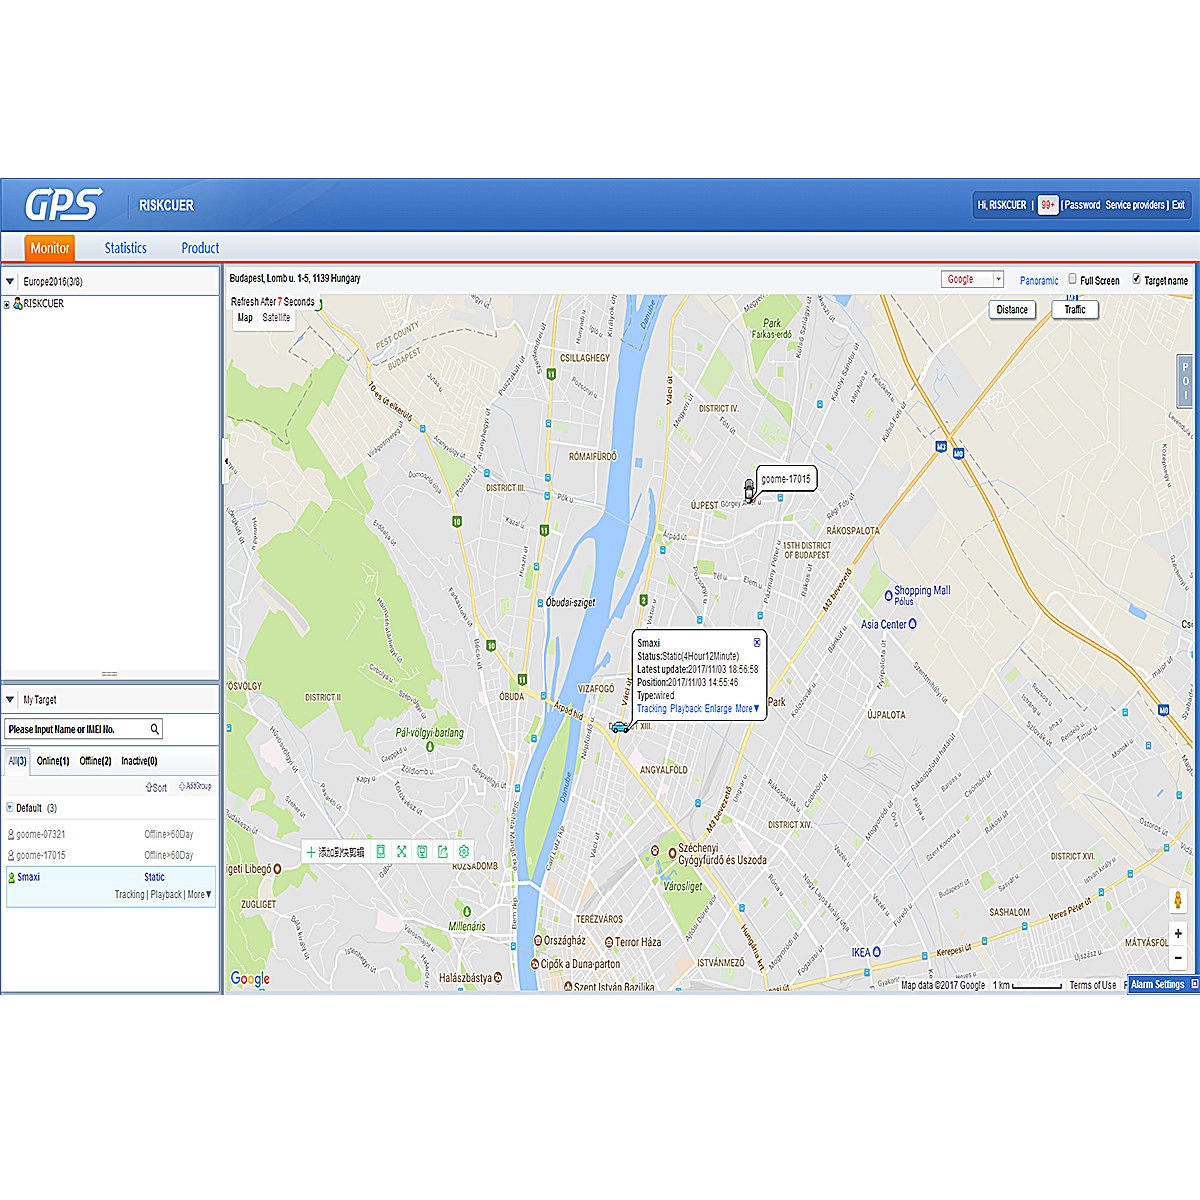The width and height of the screenshot is (1200, 1200).
Task: Zoom out the map with minus button
Action: [1178, 957]
